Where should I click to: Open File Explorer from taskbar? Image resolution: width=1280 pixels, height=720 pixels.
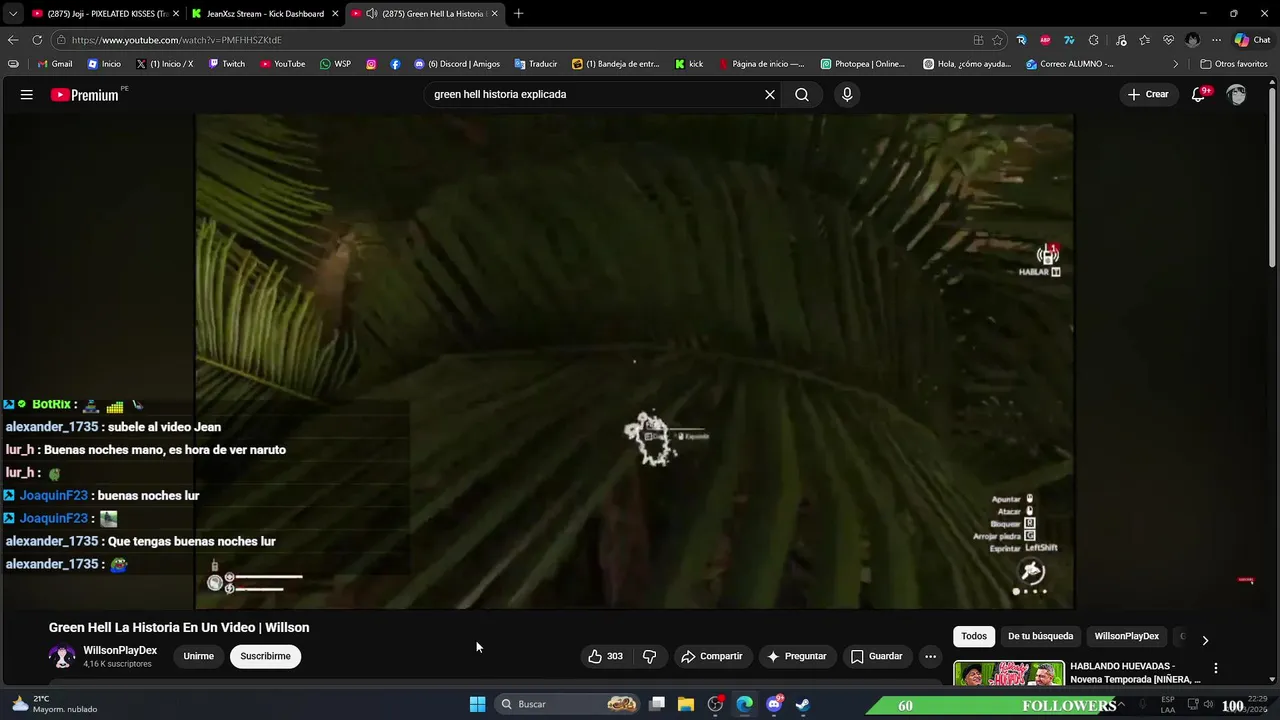(x=686, y=704)
